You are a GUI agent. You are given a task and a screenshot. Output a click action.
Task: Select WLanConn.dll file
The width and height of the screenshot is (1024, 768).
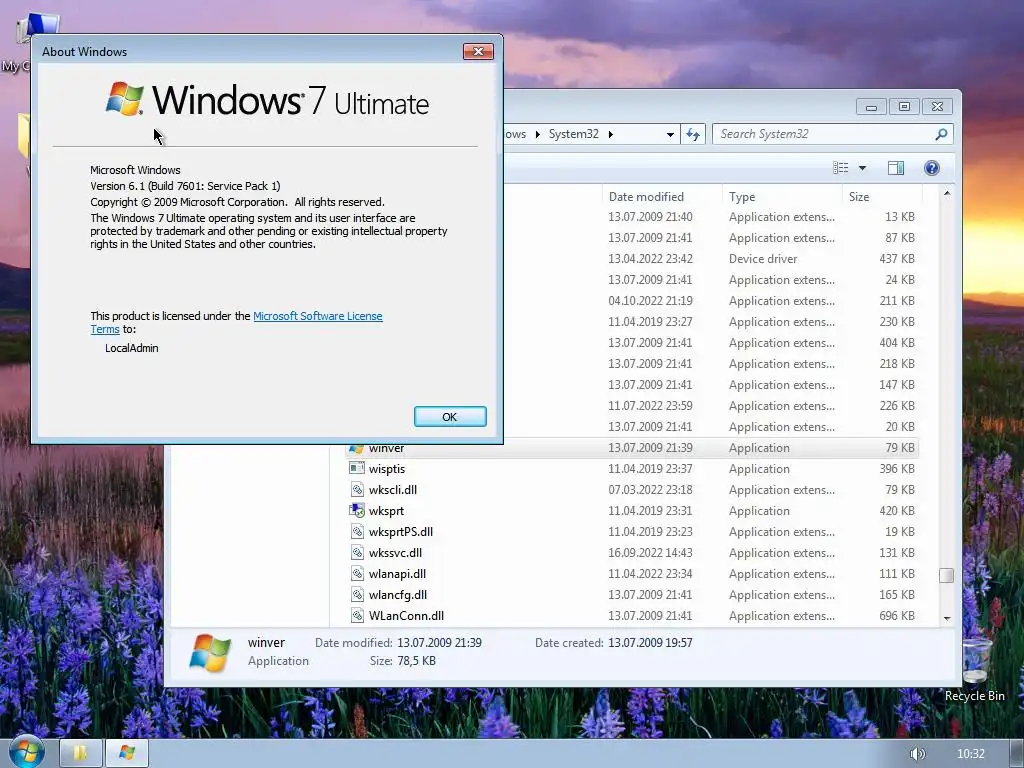click(x=406, y=615)
